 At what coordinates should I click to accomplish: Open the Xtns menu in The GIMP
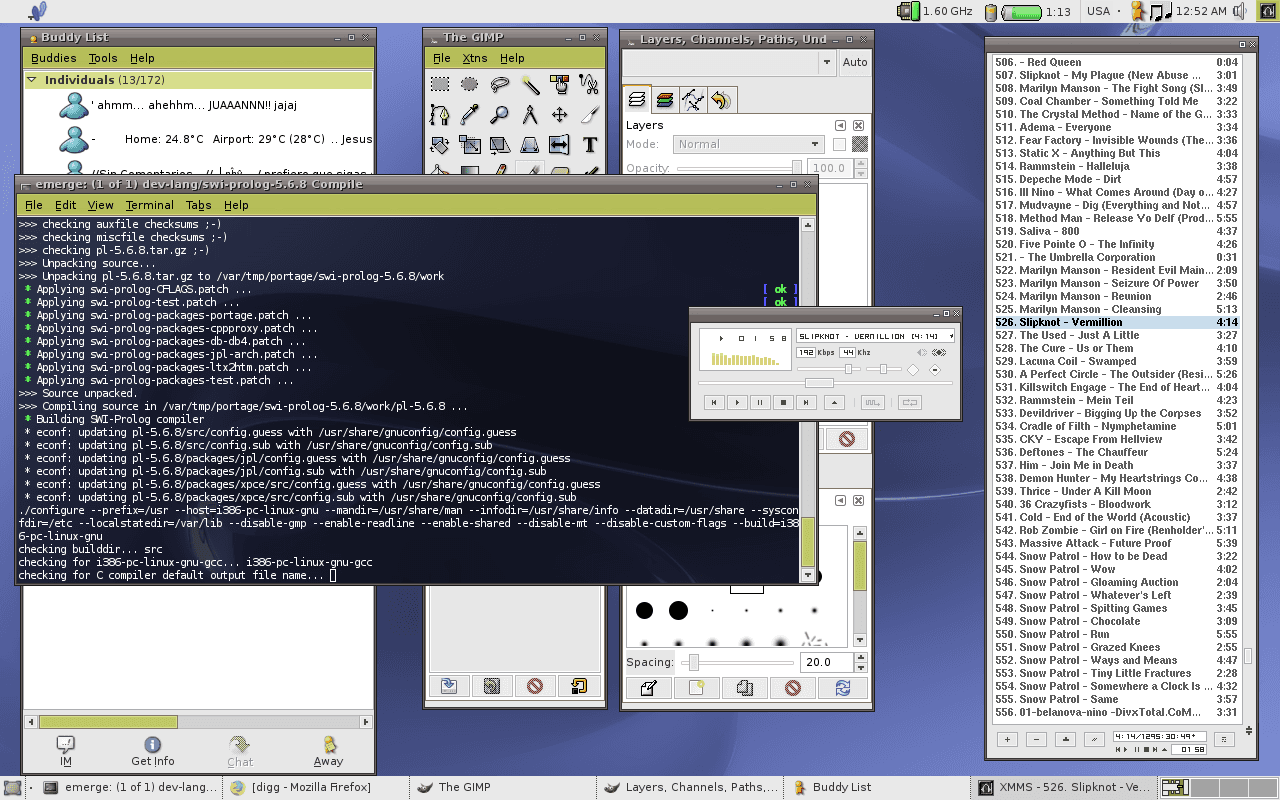(x=475, y=58)
